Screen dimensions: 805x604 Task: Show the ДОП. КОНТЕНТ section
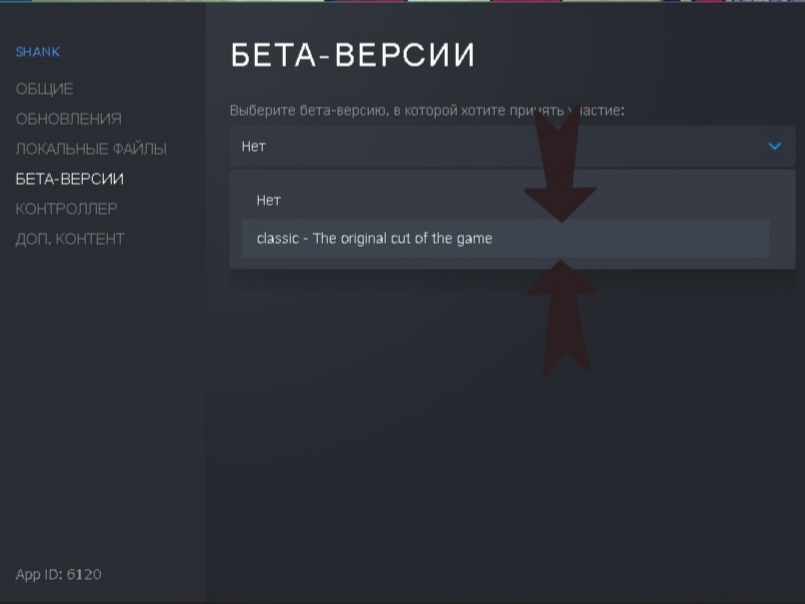click(x=69, y=239)
